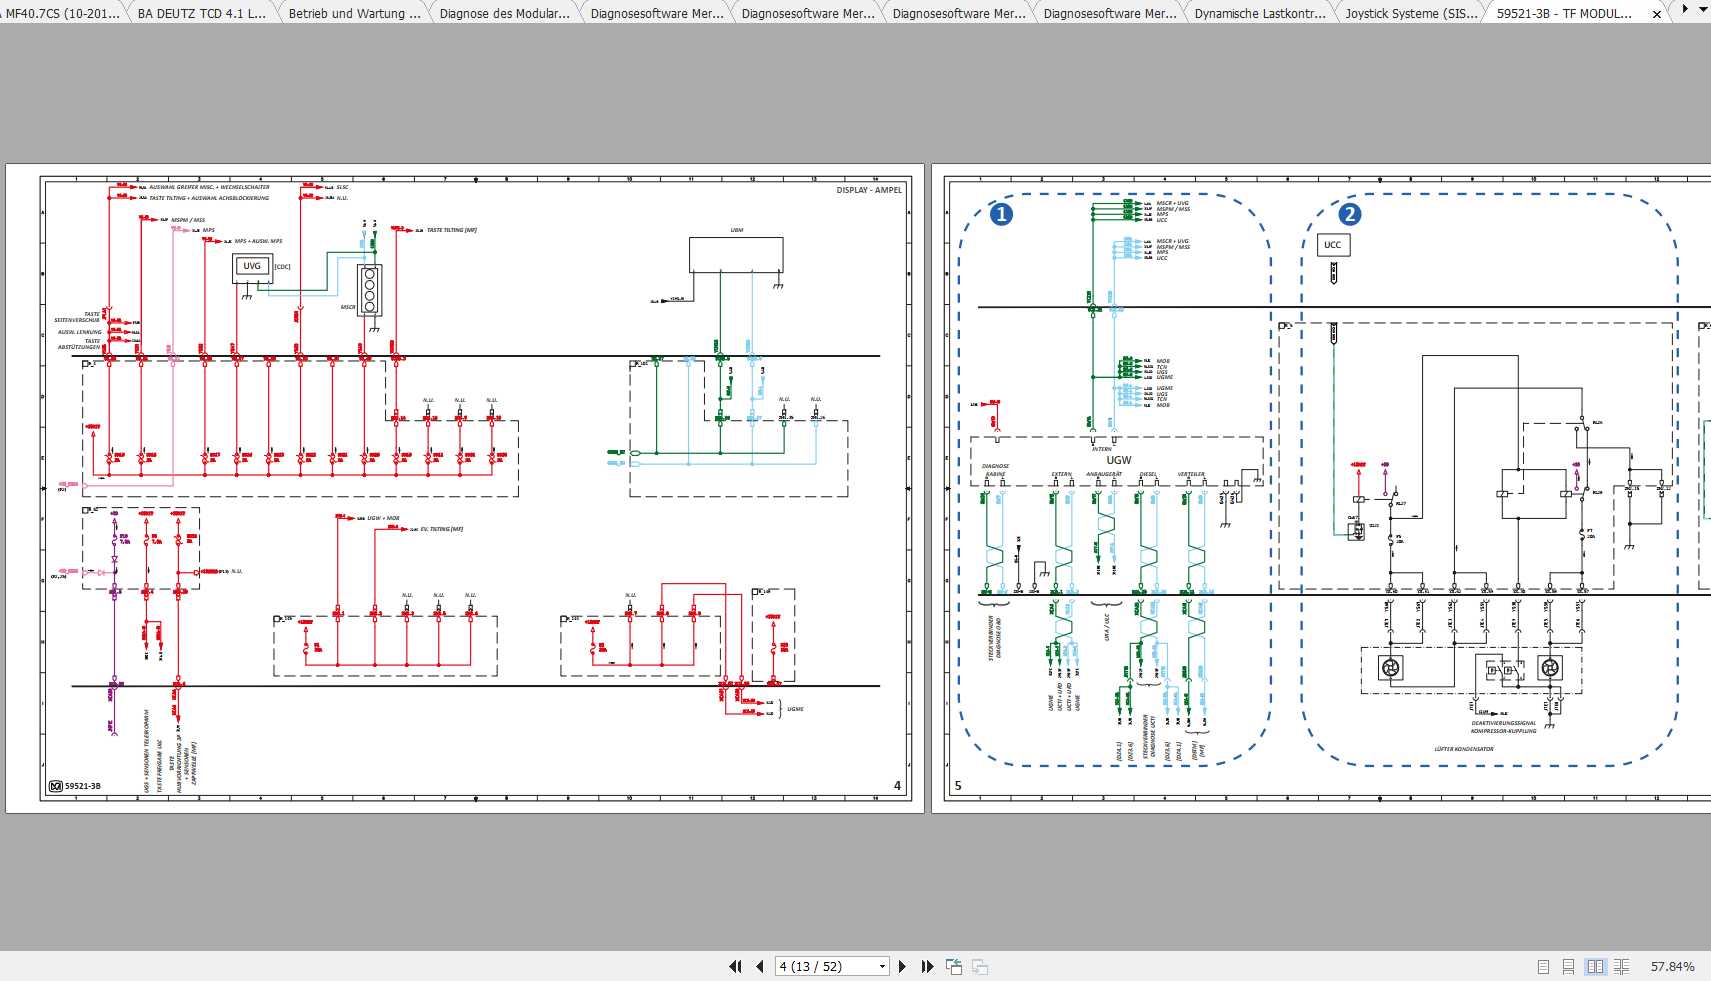Image resolution: width=1711 pixels, height=981 pixels.
Task: Switch to continuous facing pages layout
Action: tap(1621, 966)
